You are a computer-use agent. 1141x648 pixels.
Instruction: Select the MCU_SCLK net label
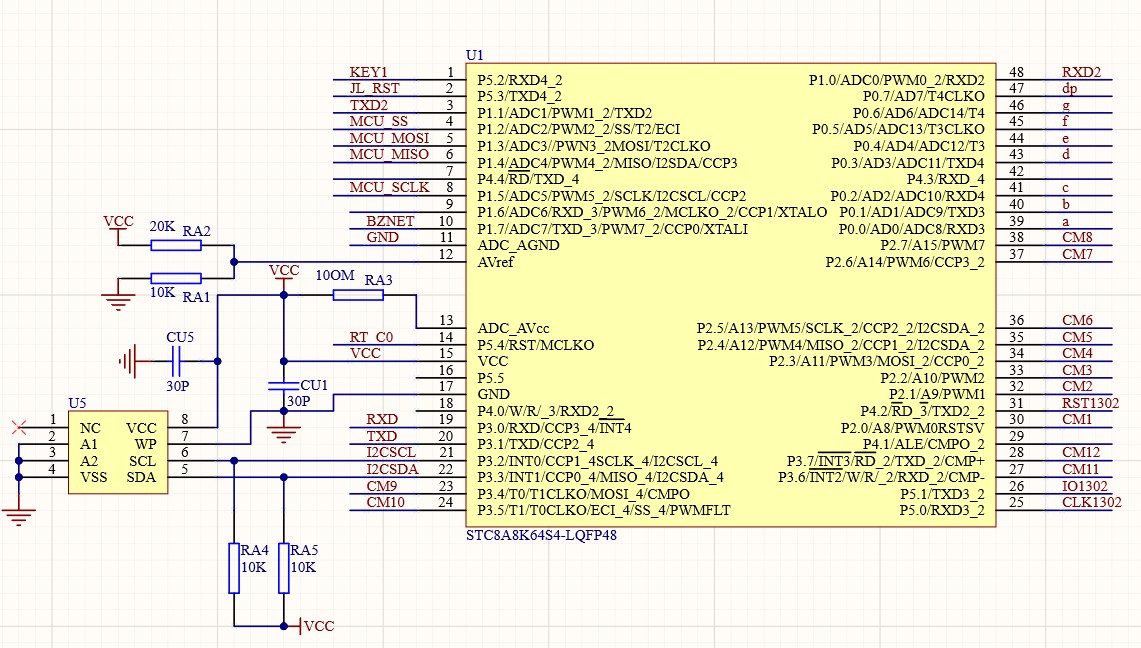[x=389, y=188]
